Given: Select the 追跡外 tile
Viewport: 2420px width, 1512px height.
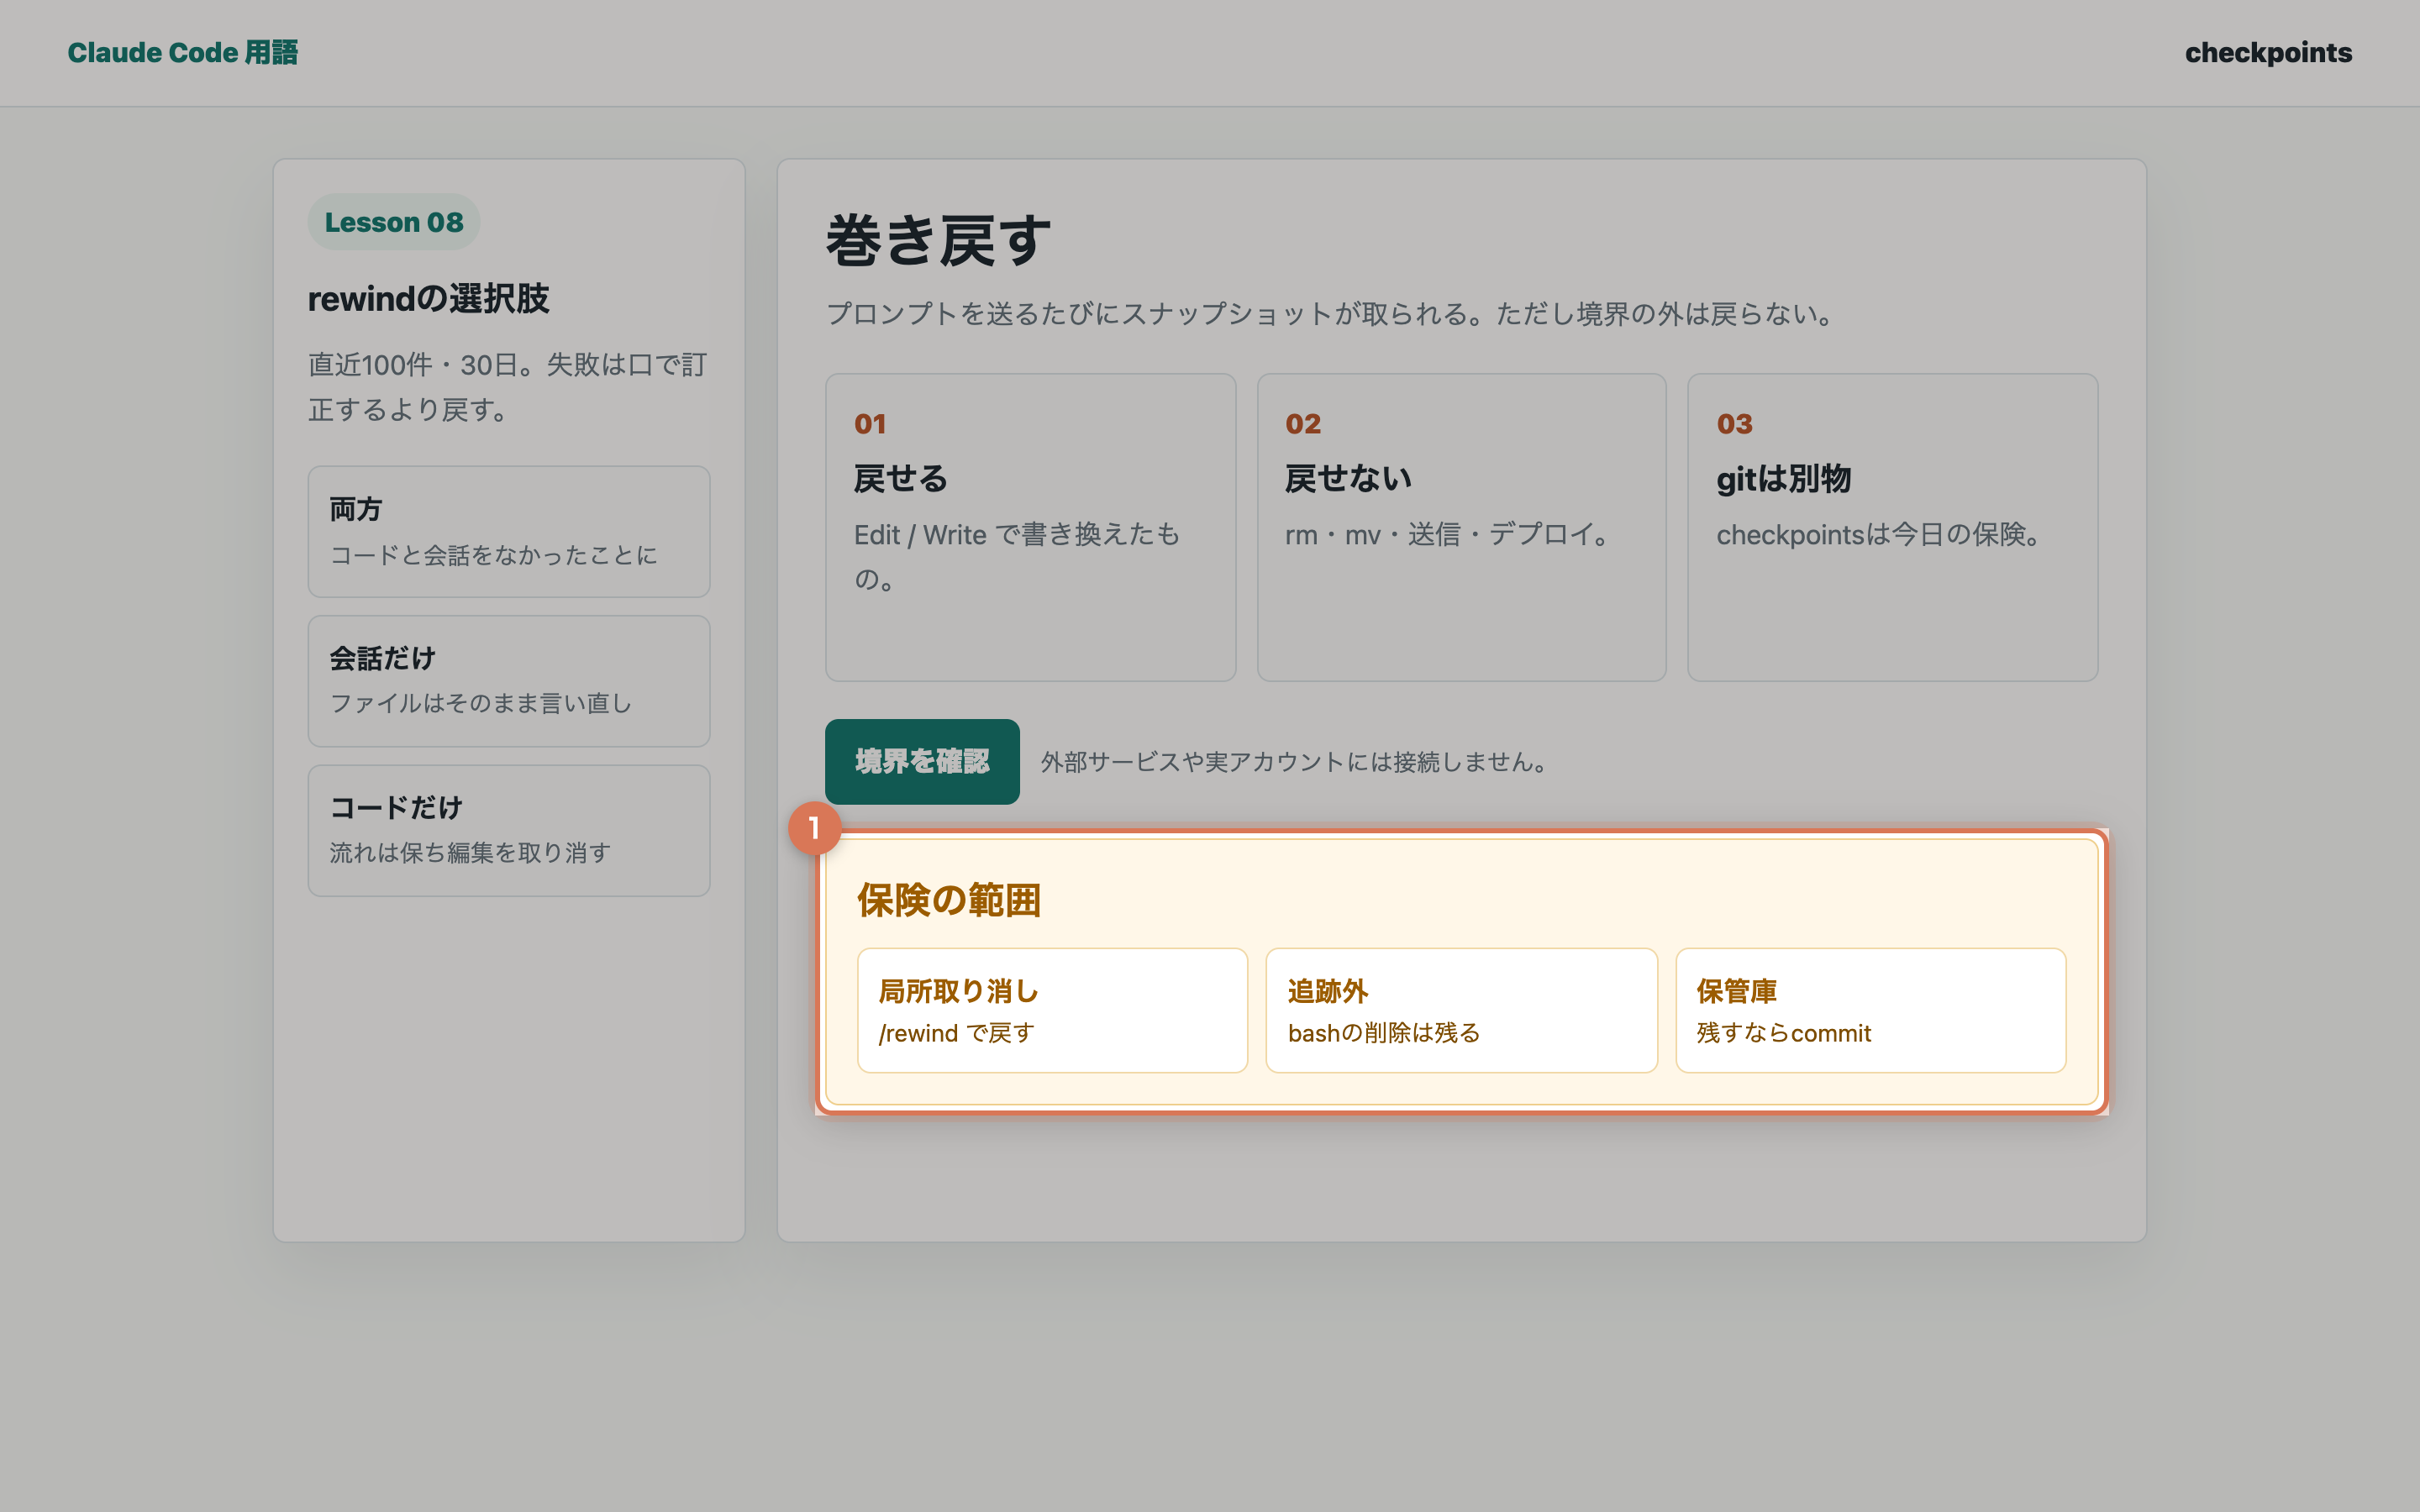Looking at the screenshot, I should click(x=1461, y=1010).
